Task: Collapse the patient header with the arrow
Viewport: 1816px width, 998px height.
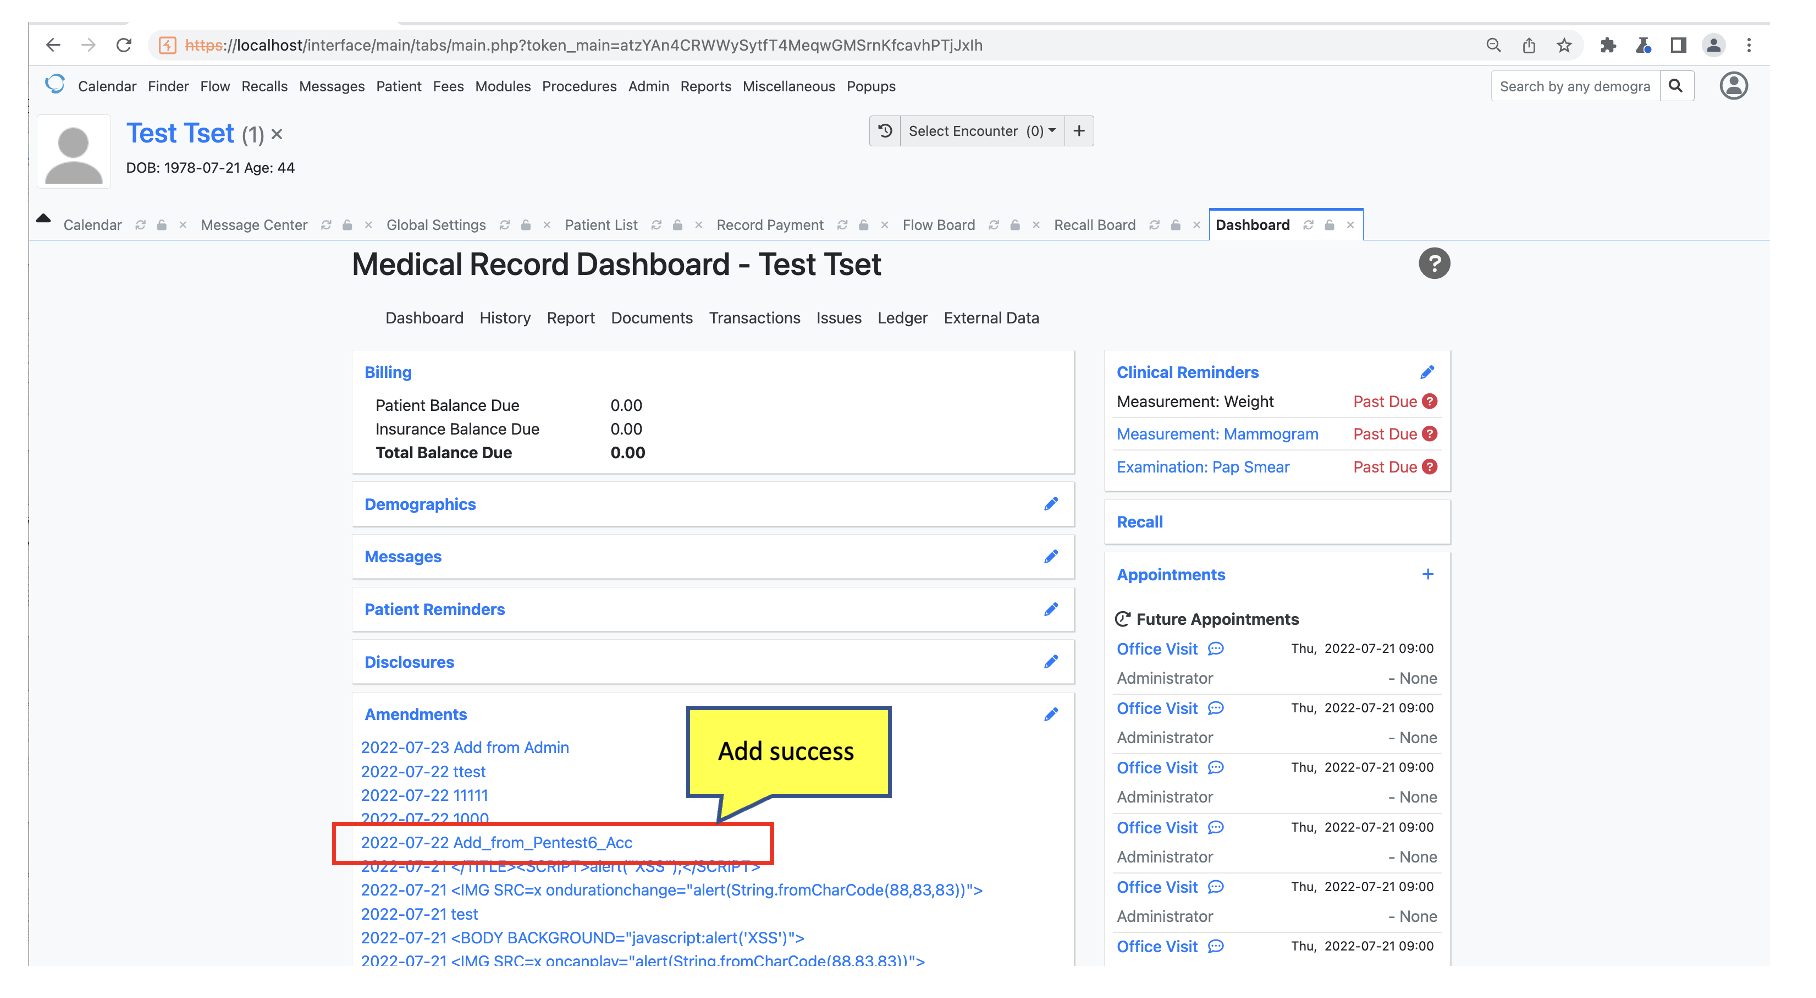Action: tap(43, 218)
